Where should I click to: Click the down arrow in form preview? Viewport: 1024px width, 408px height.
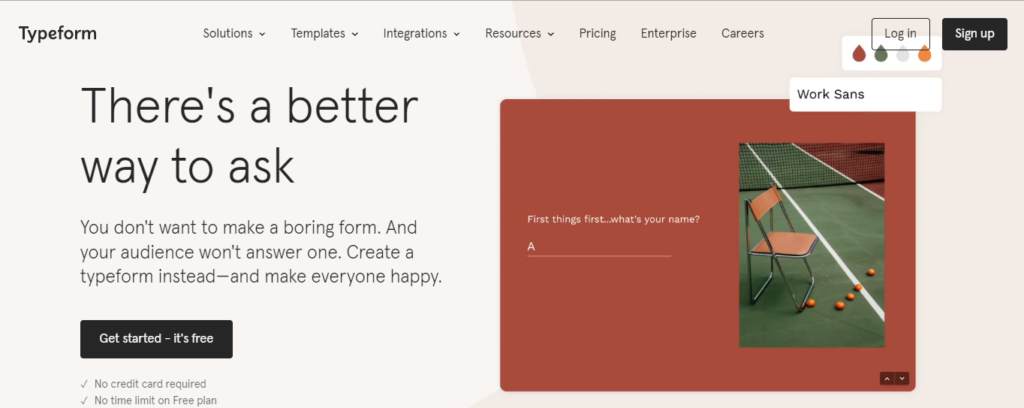tap(902, 378)
